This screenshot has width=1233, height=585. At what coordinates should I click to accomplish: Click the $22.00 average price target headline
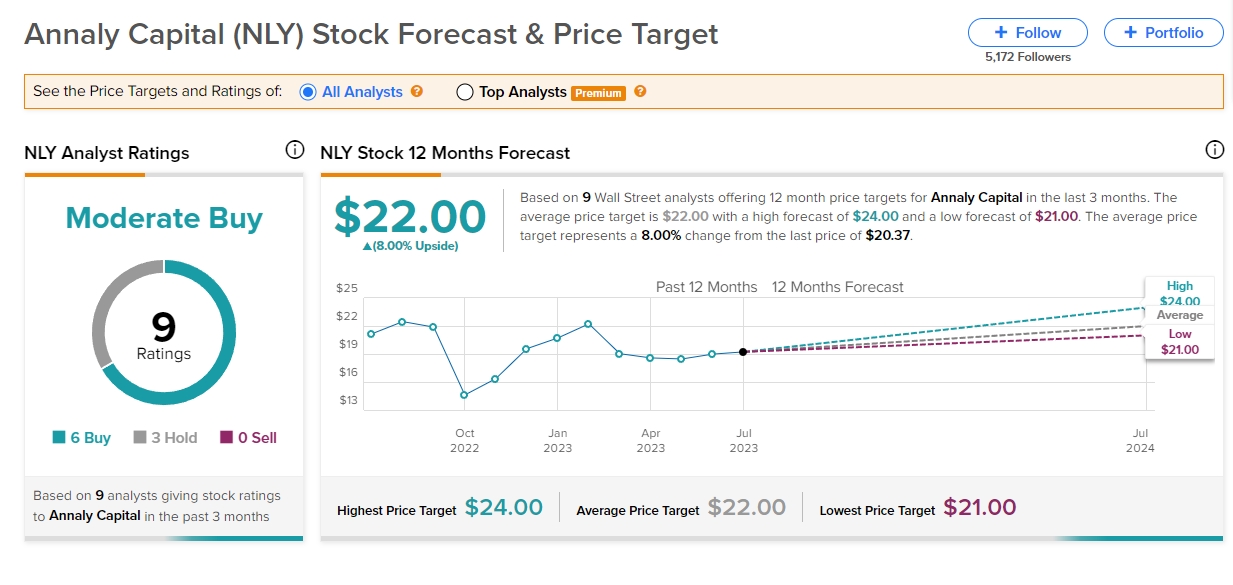point(410,216)
